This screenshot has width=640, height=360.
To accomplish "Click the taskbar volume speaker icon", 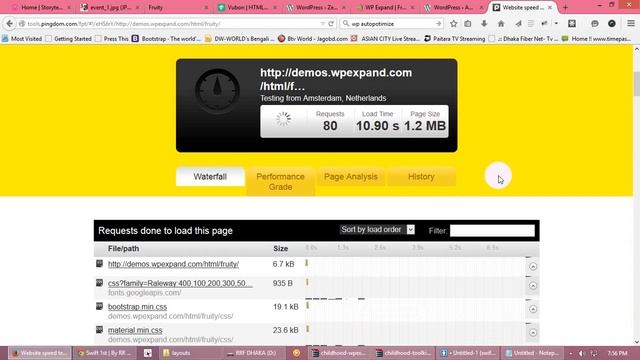I will click(582, 353).
